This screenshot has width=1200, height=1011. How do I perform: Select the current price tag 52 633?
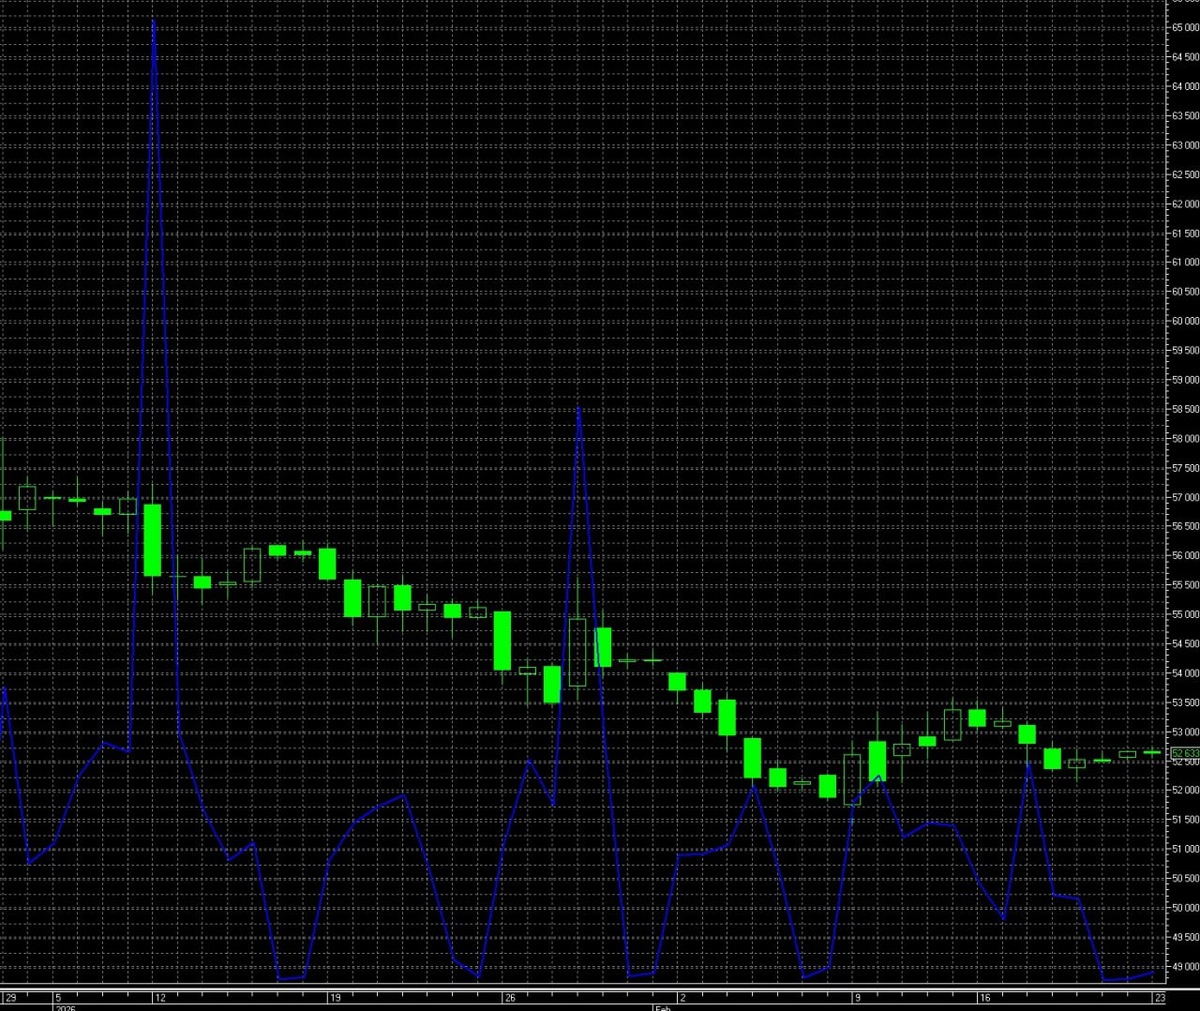(1185, 753)
